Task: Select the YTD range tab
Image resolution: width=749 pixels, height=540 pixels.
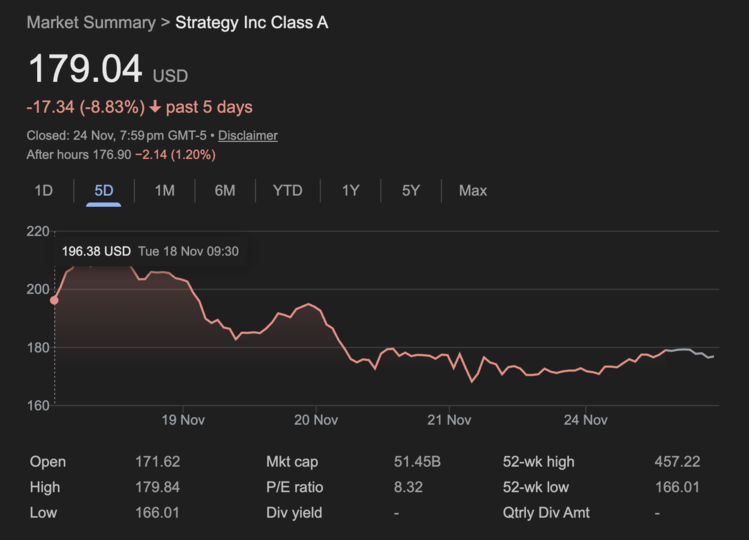Action: click(x=287, y=190)
